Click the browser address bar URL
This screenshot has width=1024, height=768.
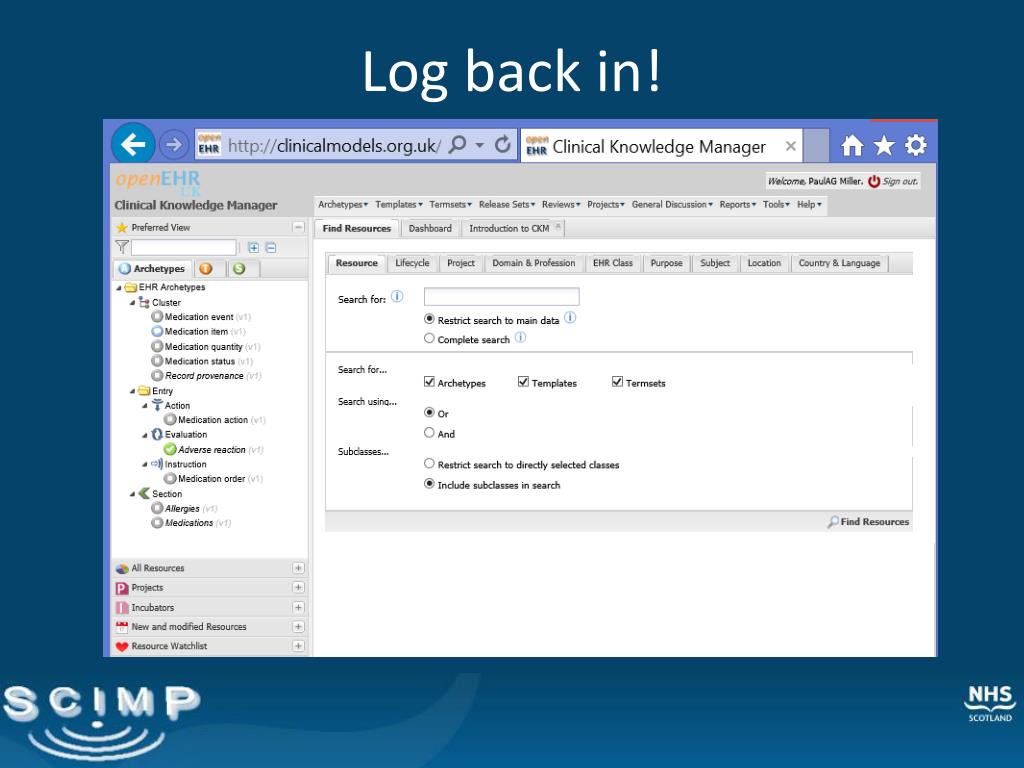[x=334, y=146]
